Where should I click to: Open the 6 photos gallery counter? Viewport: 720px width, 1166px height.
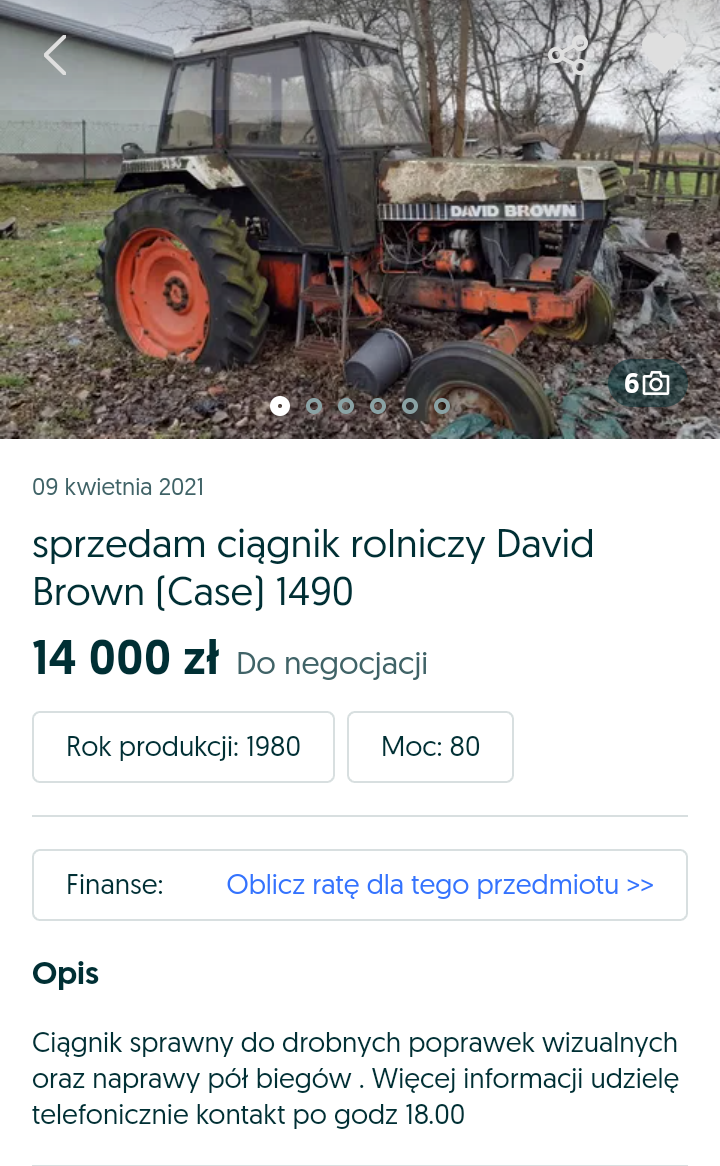(x=647, y=383)
